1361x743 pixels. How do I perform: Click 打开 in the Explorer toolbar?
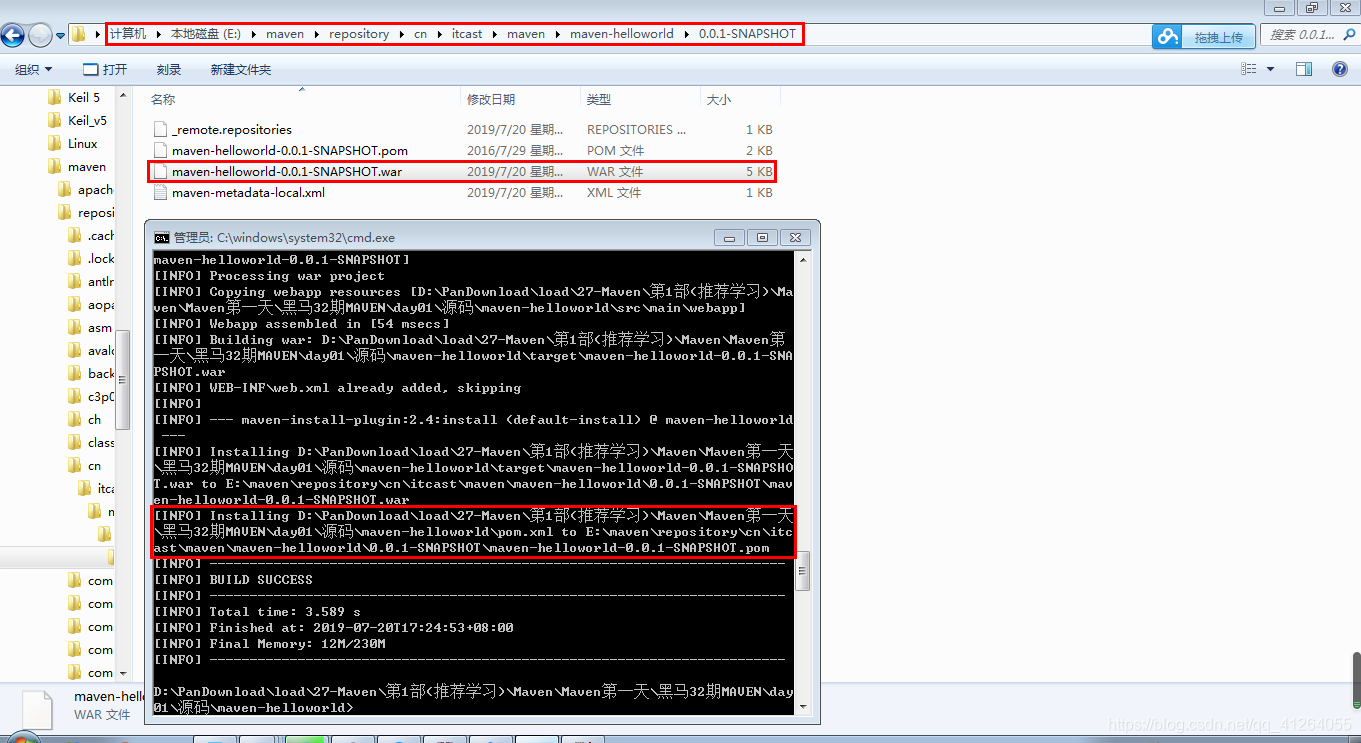click(x=104, y=70)
